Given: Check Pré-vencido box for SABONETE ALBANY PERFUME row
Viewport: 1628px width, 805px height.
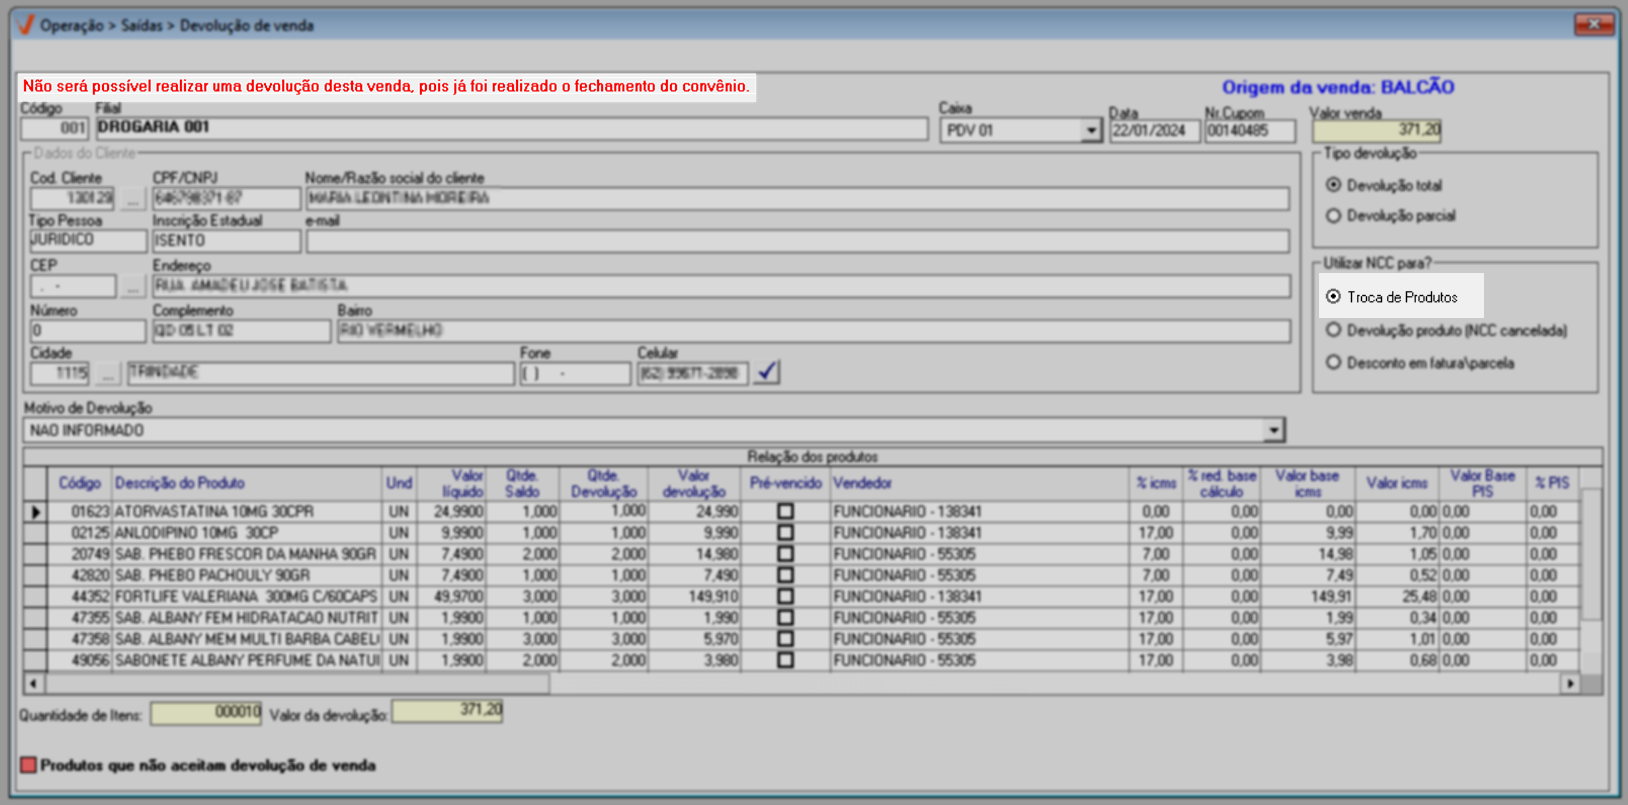Looking at the screenshot, I should [x=785, y=660].
